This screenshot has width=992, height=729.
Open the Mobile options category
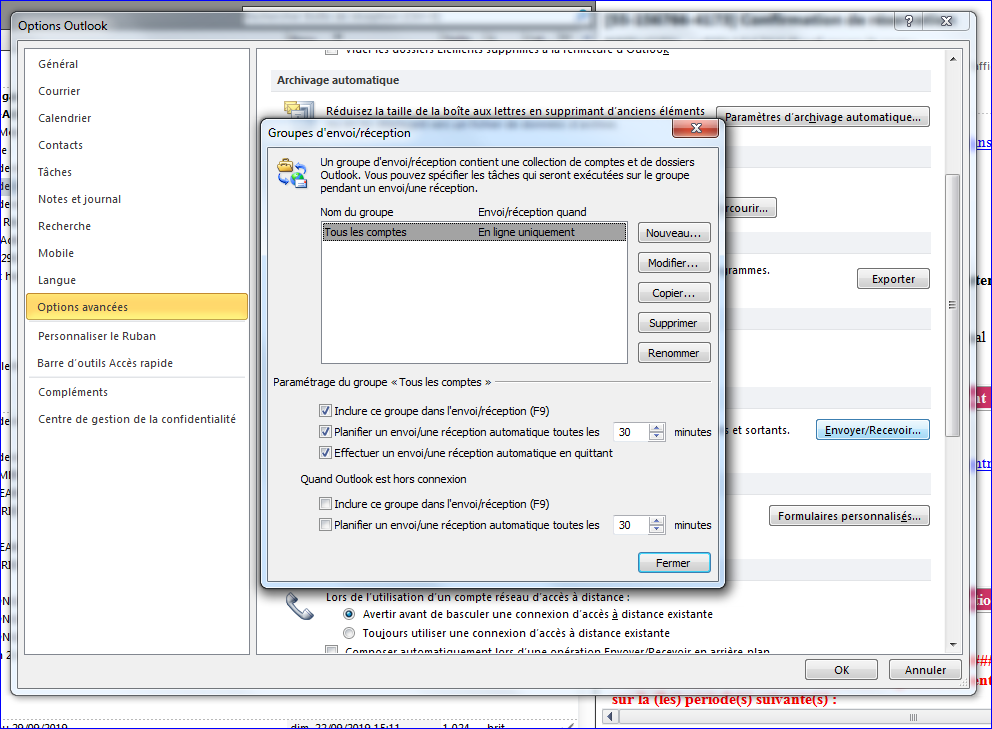137,253
